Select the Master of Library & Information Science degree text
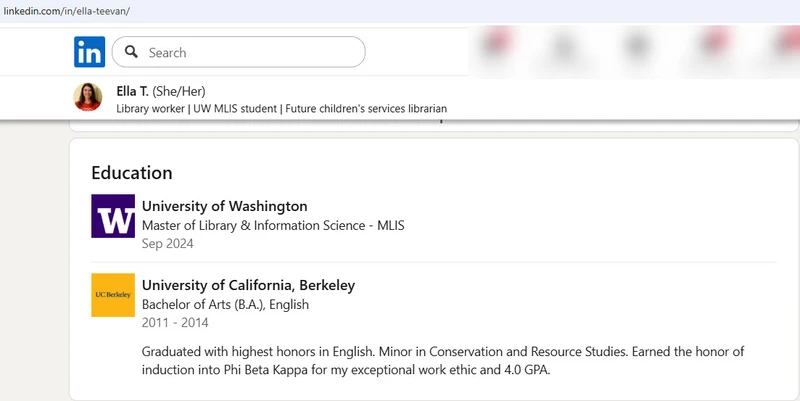This screenshot has width=800, height=401. click(273, 225)
